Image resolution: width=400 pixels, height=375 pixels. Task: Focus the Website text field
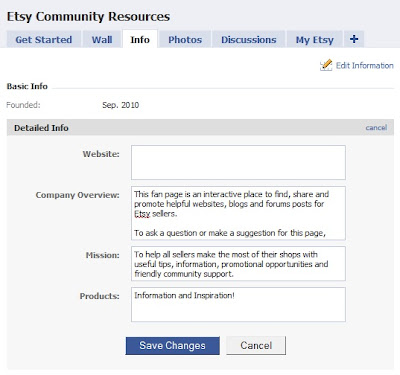[238, 162]
